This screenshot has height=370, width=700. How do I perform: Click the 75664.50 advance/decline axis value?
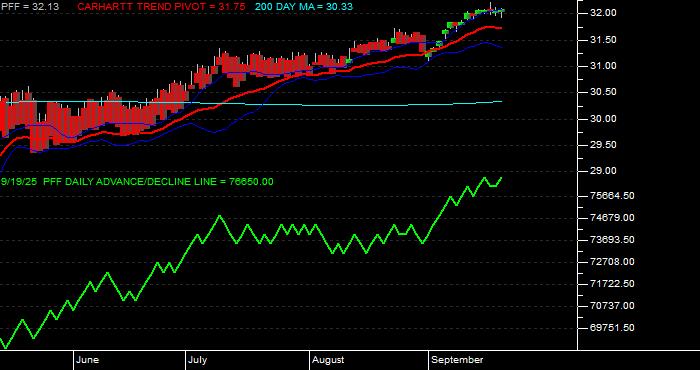point(613,196)
